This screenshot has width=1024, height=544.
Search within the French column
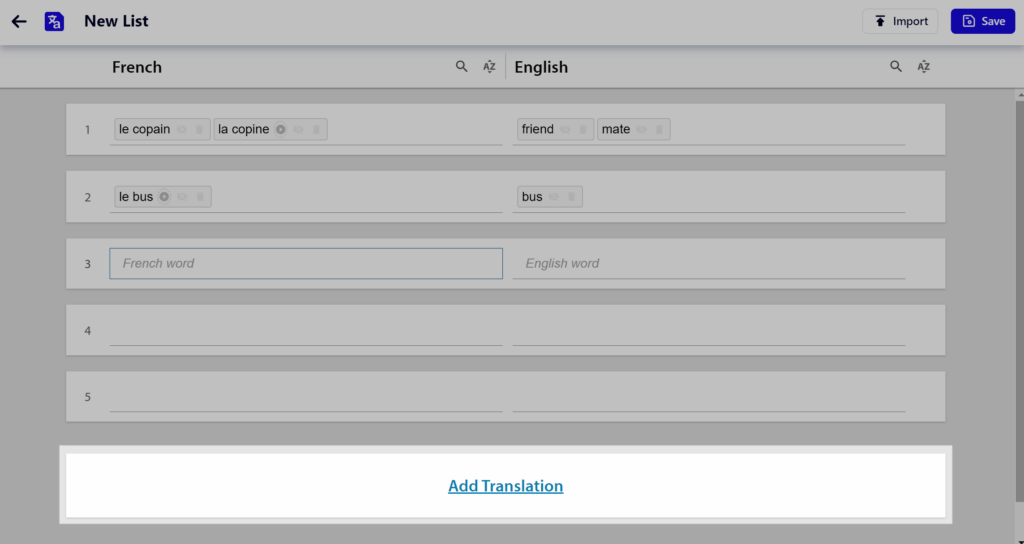click(x=462, y=67)
